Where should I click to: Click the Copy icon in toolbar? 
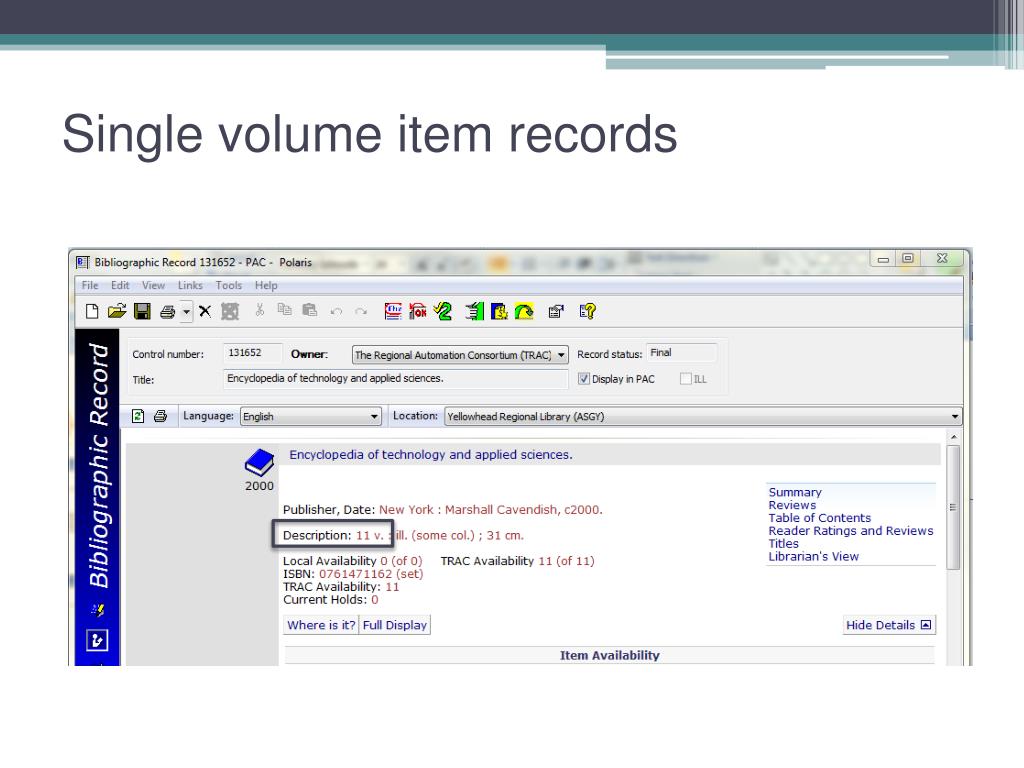pyautogui.click(x=285, y=310)
